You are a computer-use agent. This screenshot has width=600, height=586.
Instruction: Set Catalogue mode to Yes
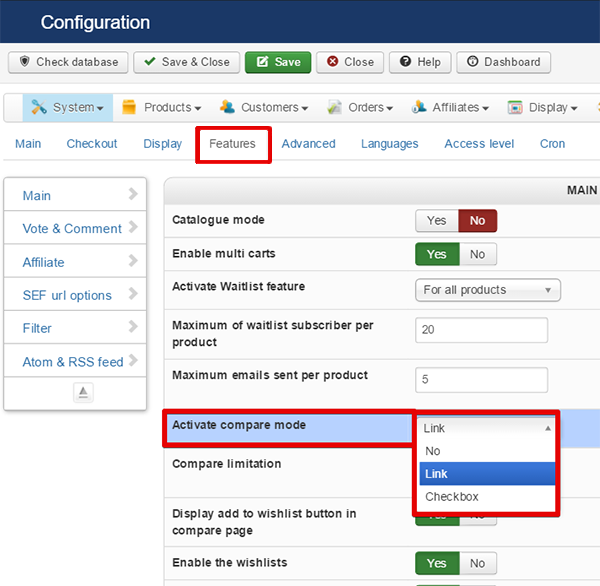(x=437, y=220)
